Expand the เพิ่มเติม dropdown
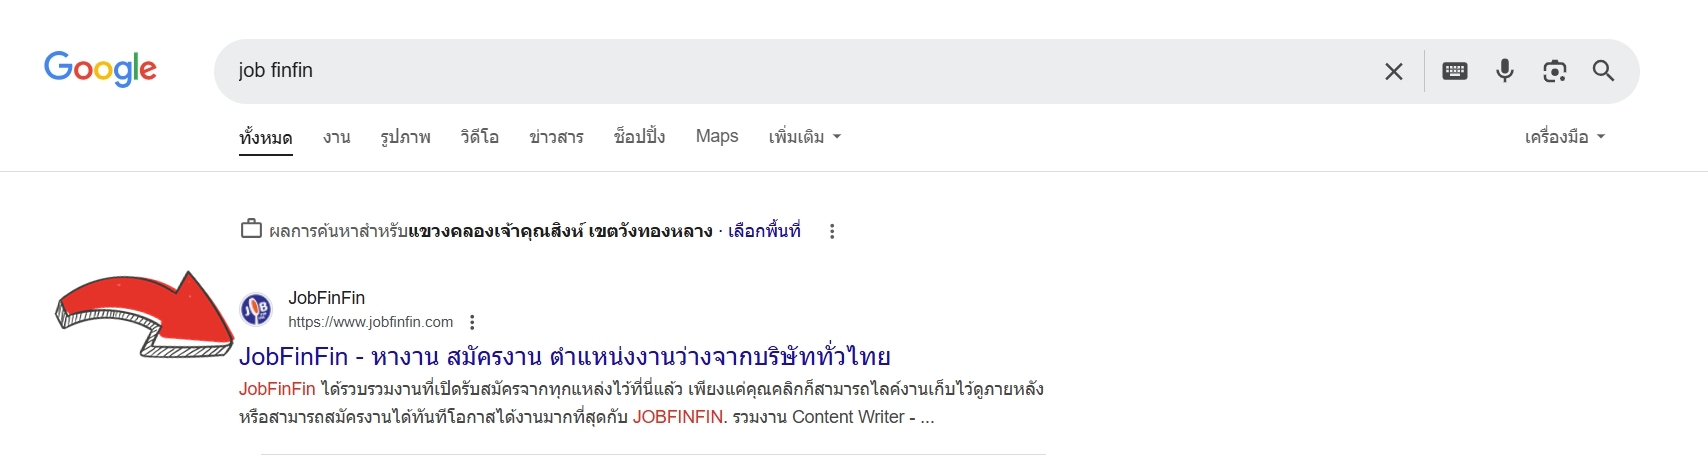This screenshot has width=1708, height=458. pyautogui.click(x=804, y=137)
